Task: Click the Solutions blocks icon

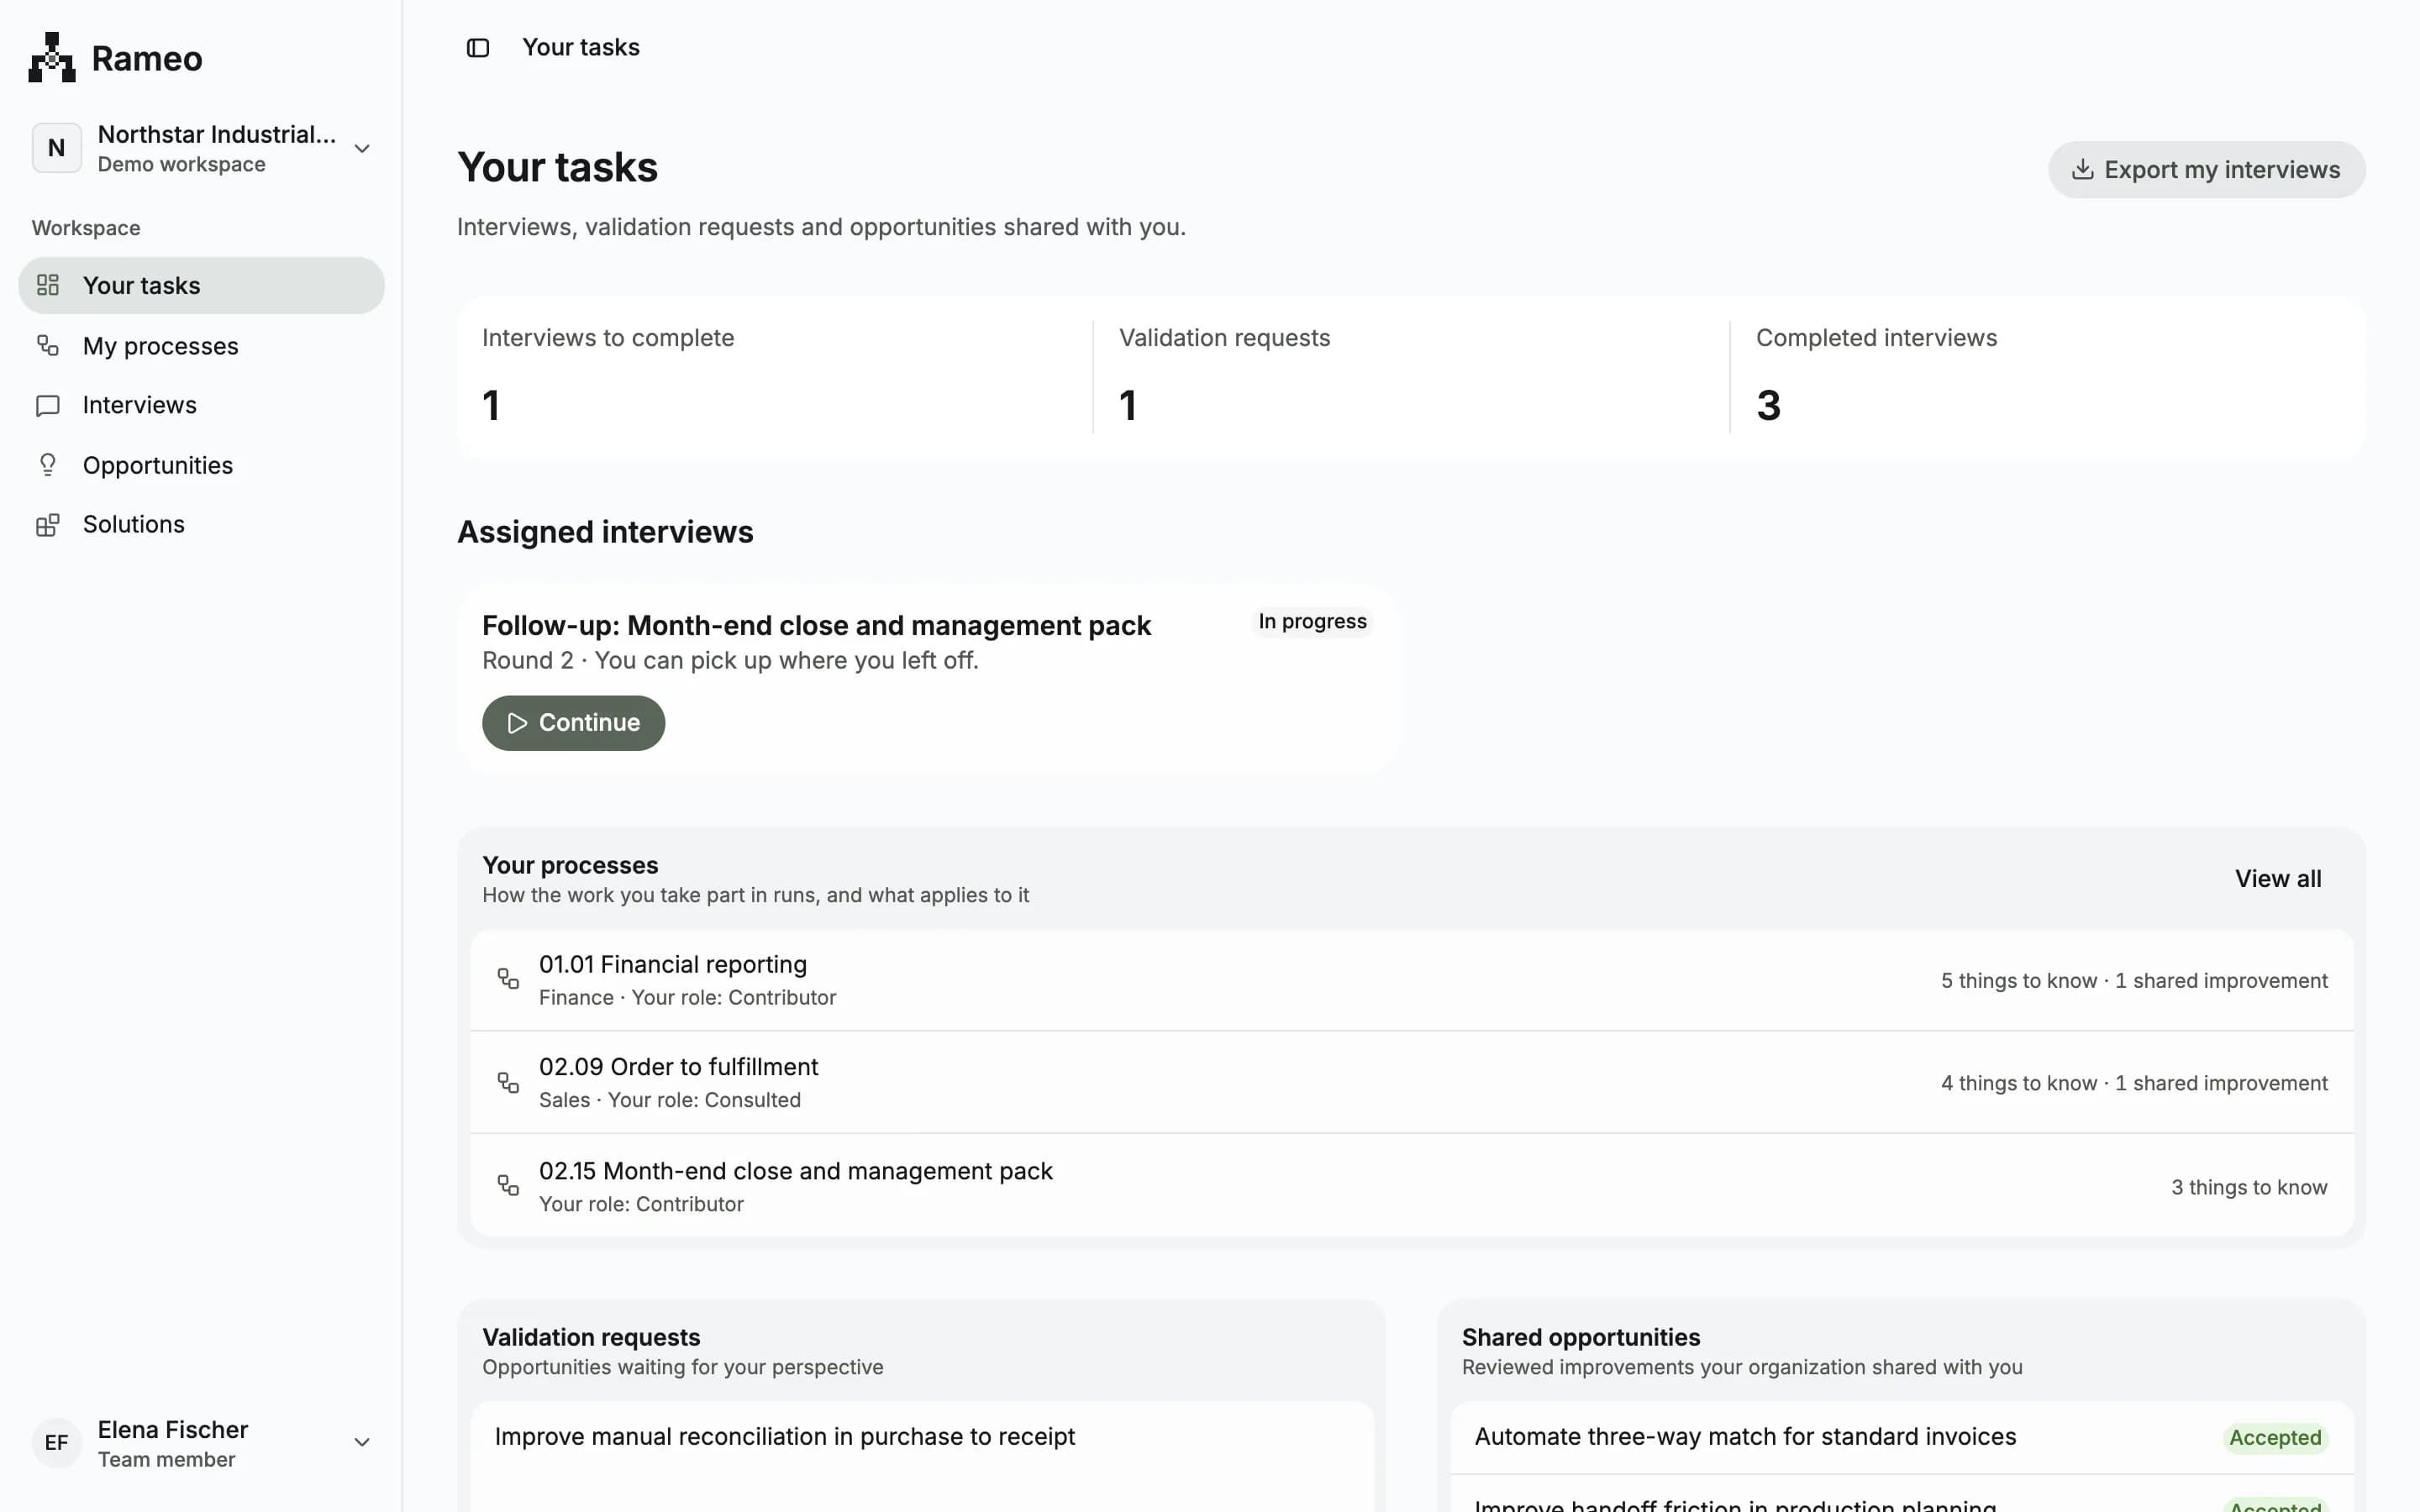Action: click(x=48, y=525)
